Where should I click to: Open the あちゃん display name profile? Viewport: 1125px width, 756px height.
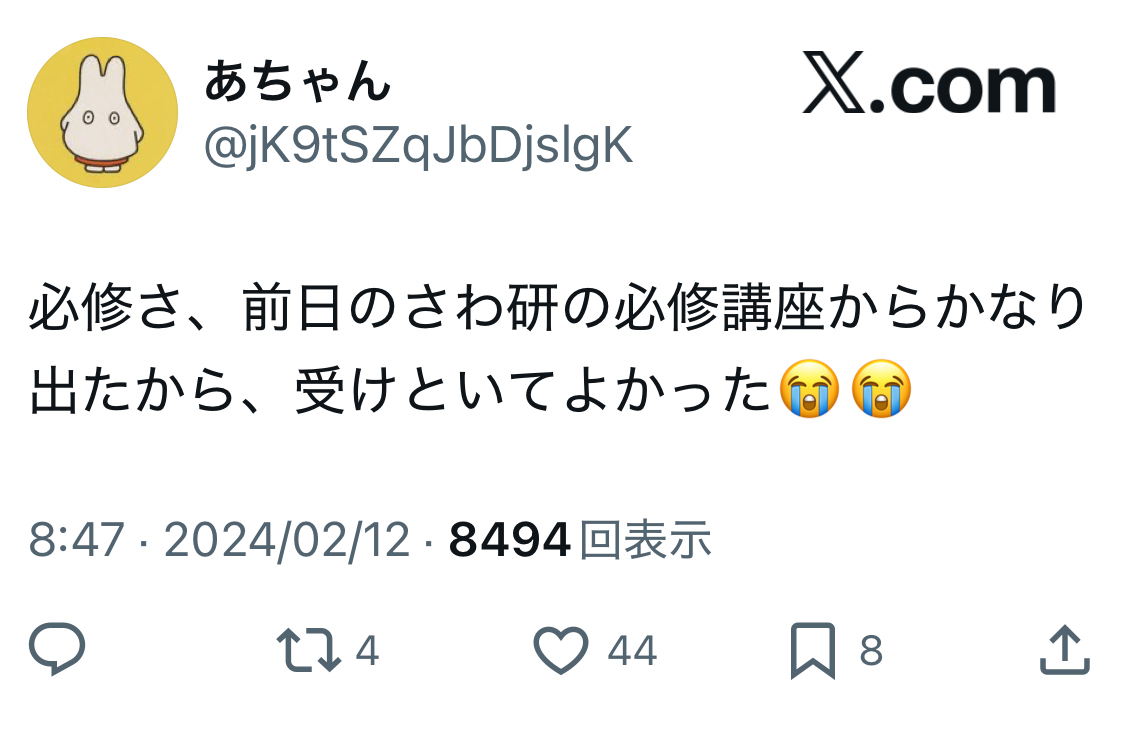[x=298, y=81]
